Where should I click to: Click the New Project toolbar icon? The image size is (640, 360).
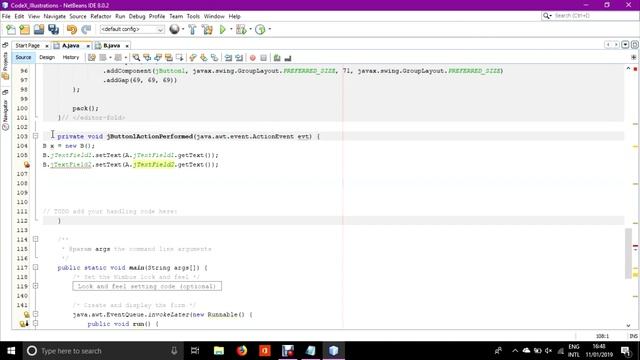point(24,29)
